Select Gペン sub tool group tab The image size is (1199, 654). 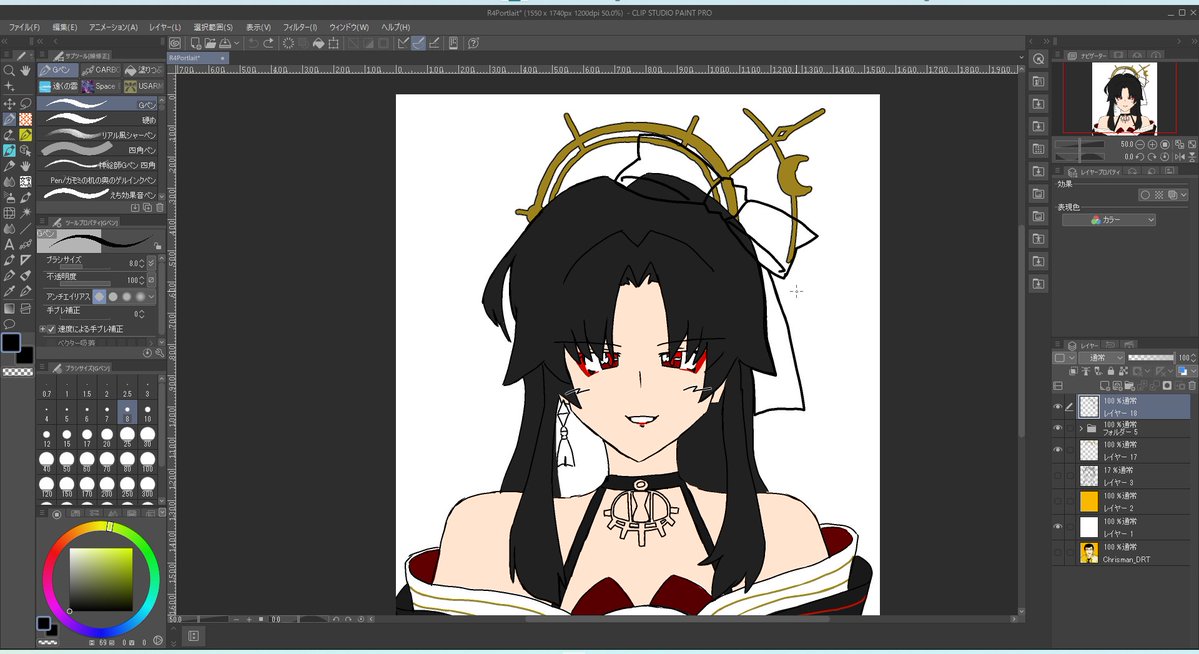[57, 70]
